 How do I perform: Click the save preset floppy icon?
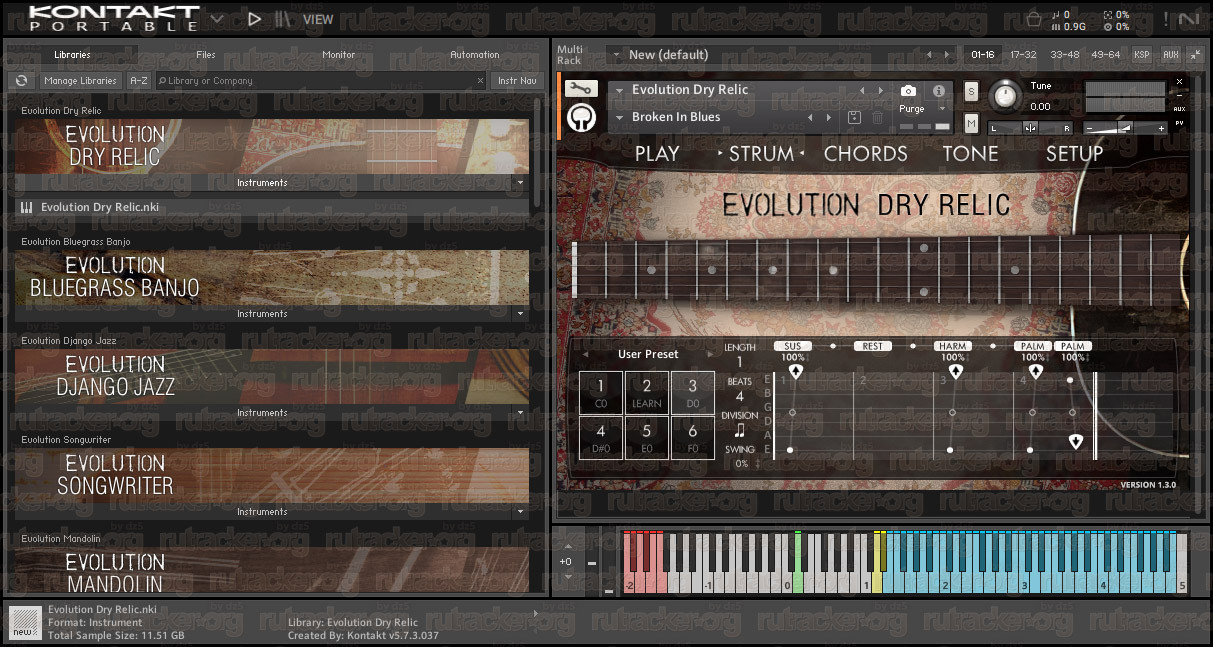(855, 117)
